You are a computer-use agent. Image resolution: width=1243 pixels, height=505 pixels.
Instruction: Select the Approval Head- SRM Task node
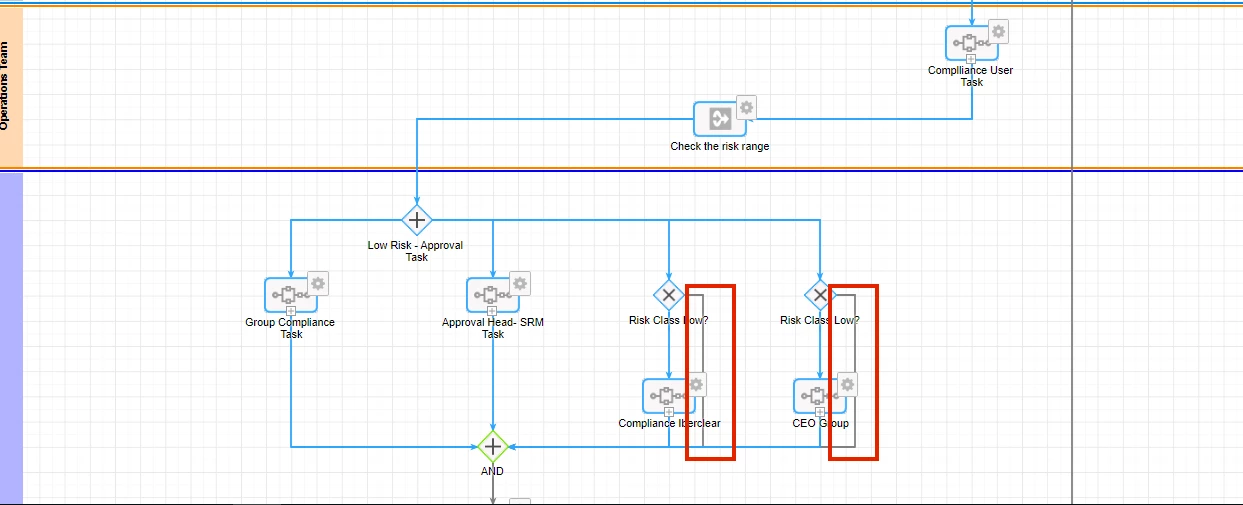pos(493,295)
